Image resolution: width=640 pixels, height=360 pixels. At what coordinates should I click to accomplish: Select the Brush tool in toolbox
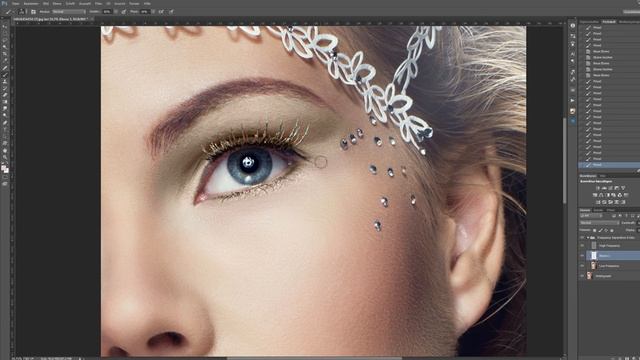point(6,74)
